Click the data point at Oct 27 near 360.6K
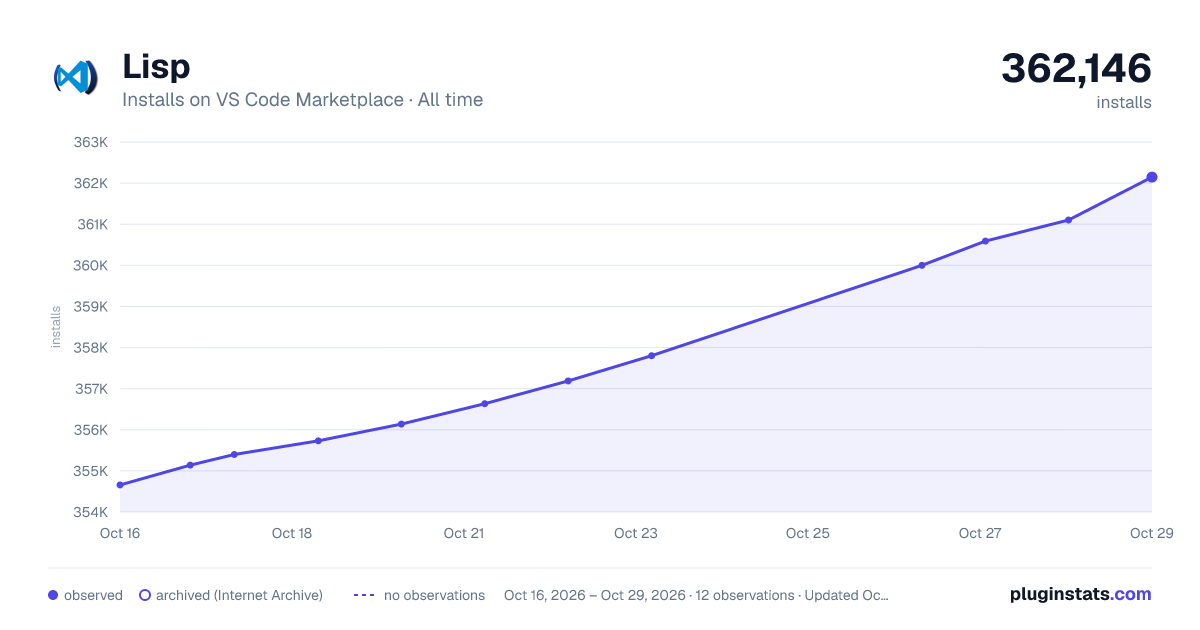Image resolution: width=1200 pixels, height=630 pixels. [x=985, y=241]
